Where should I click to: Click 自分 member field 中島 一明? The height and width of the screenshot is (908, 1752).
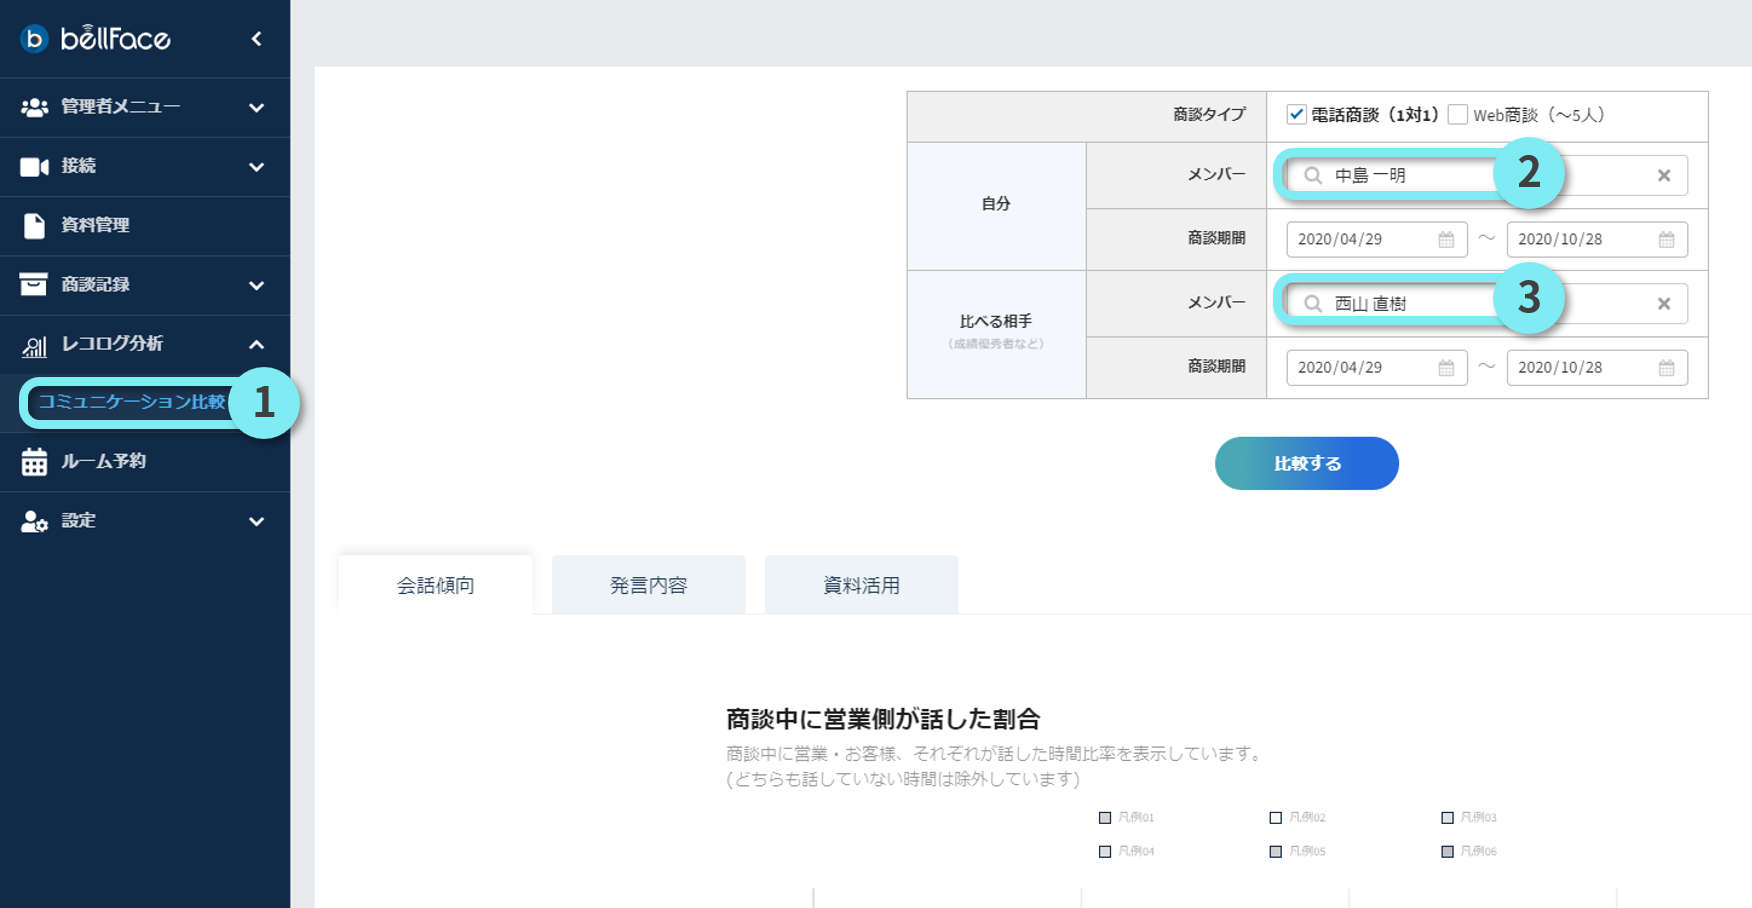1487,176
